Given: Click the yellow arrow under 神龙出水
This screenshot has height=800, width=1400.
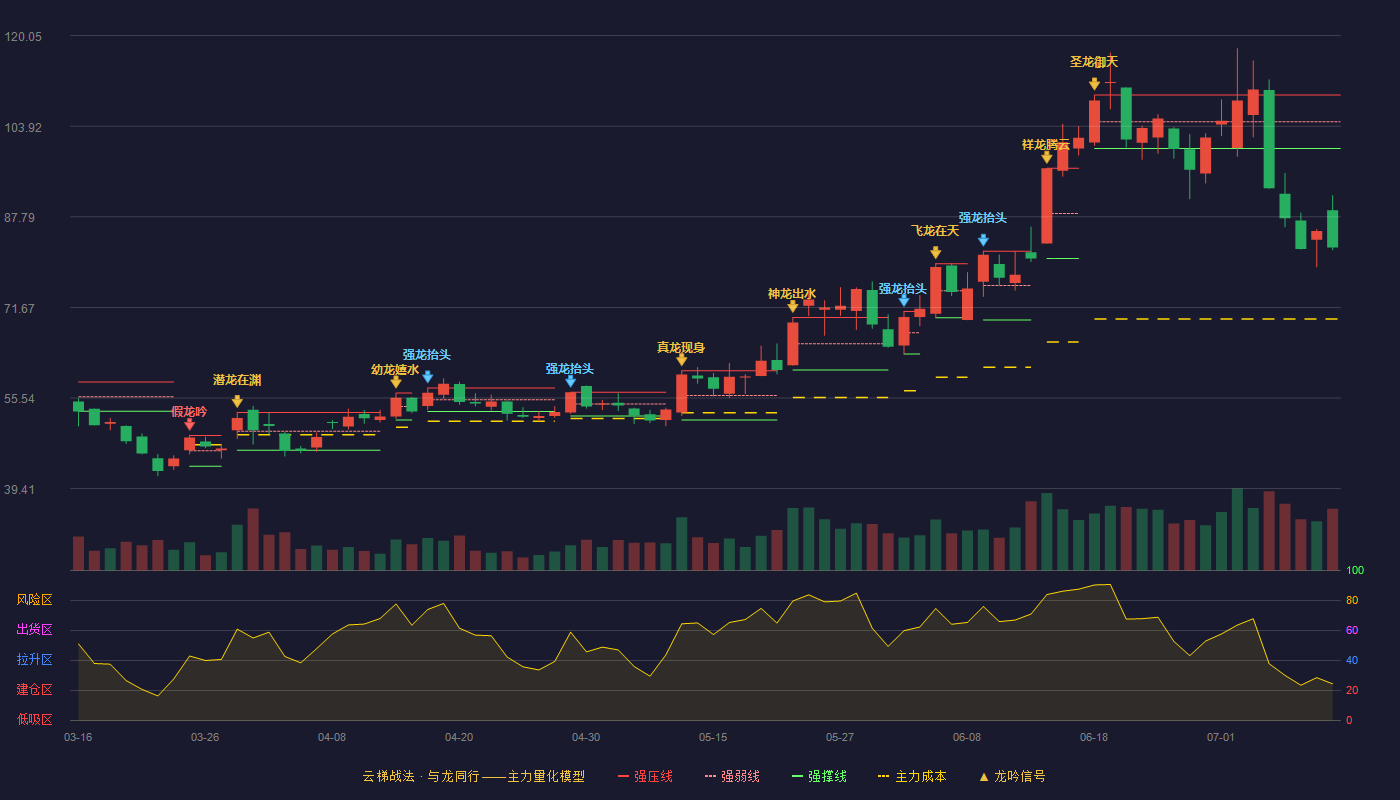Looking at the screenshot, I should click(792, 307).
